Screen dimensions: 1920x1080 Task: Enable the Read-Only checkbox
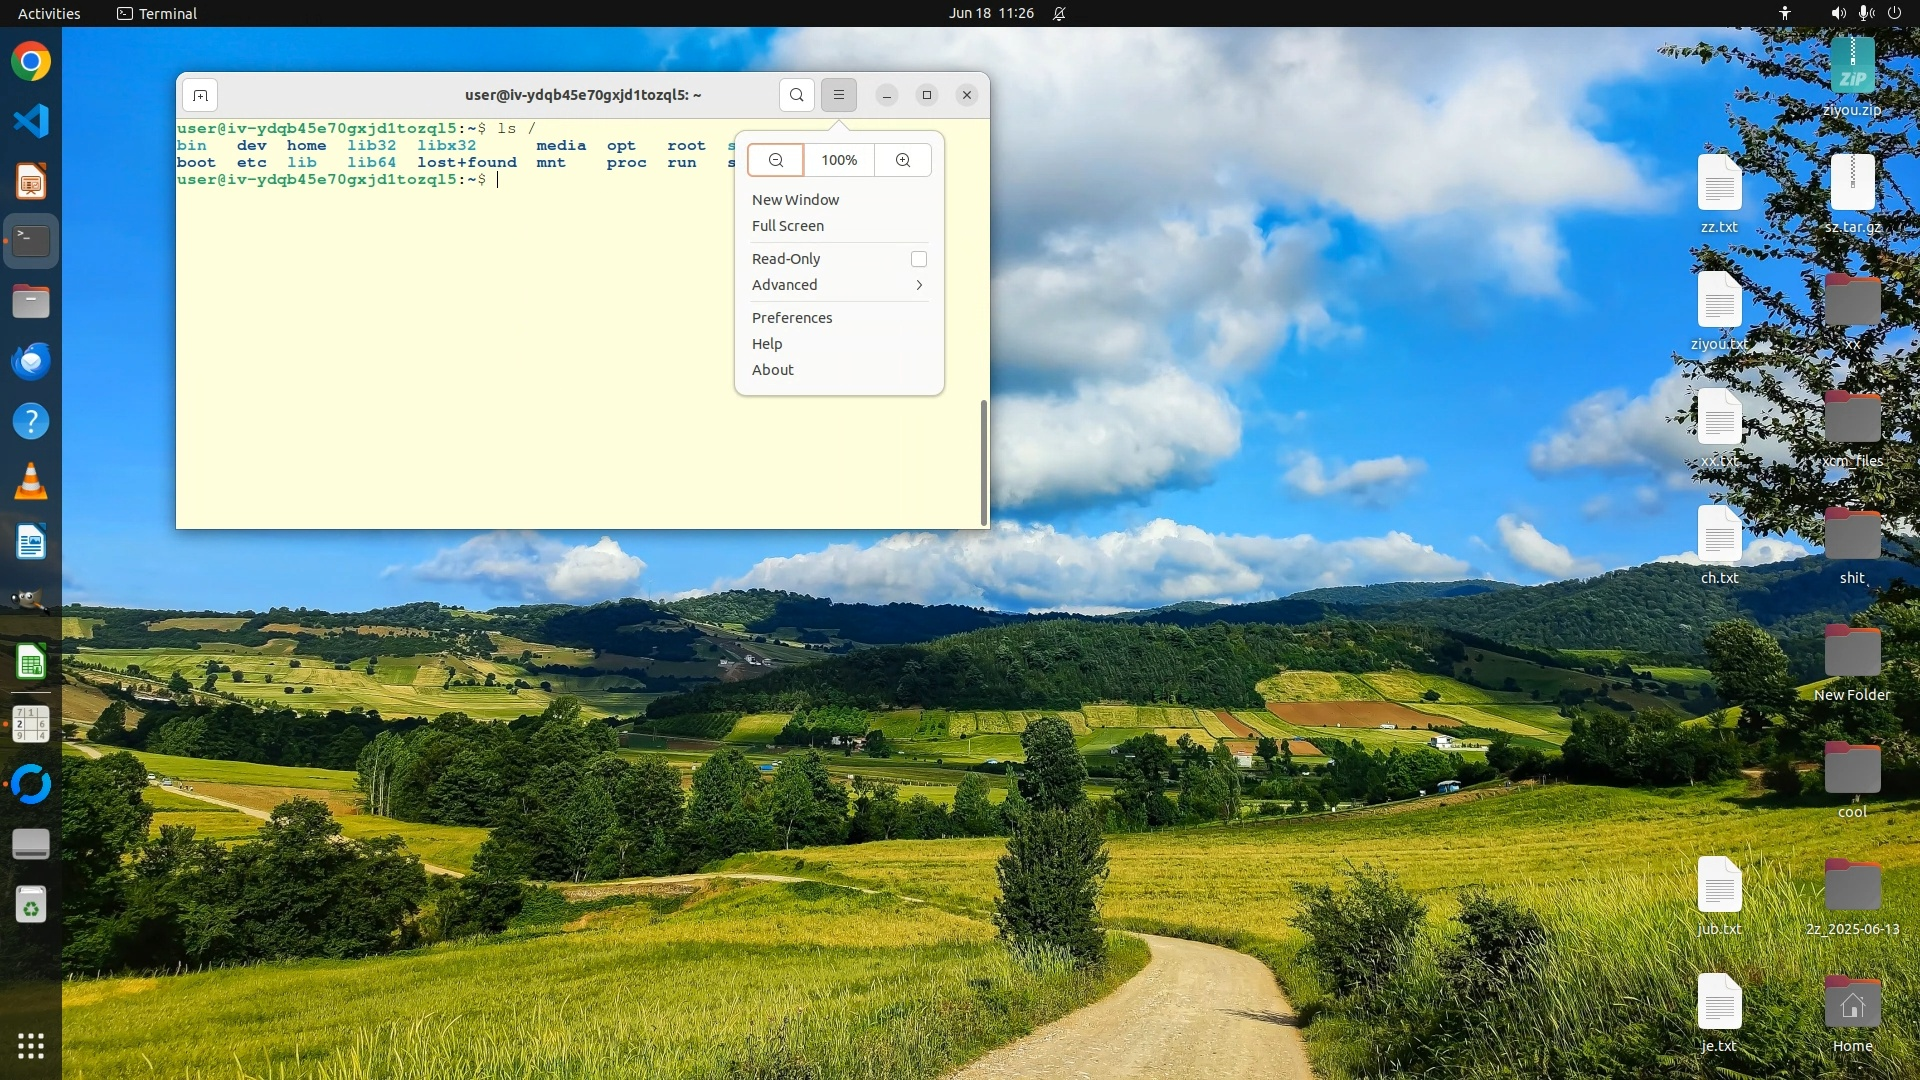click(x=918, y=259)
